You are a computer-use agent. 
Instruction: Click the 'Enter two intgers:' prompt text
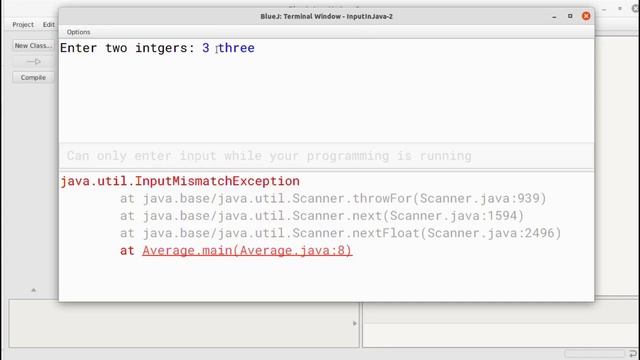coord(128,48)
